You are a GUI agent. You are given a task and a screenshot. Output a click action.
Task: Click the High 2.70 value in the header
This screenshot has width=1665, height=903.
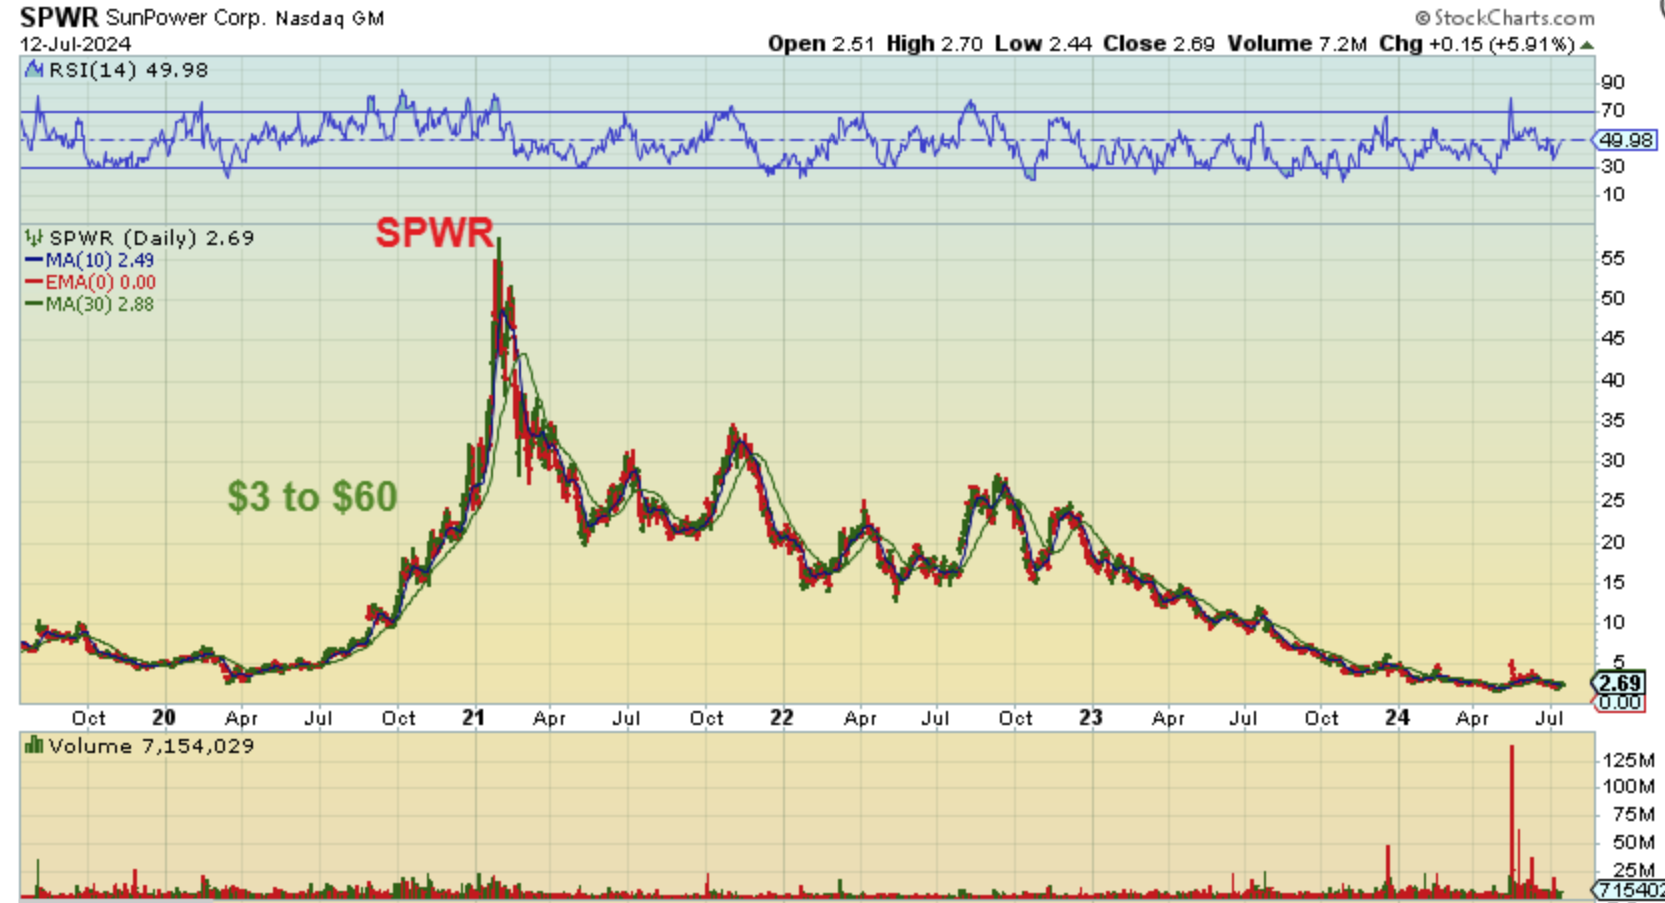(x=934, y=44)
